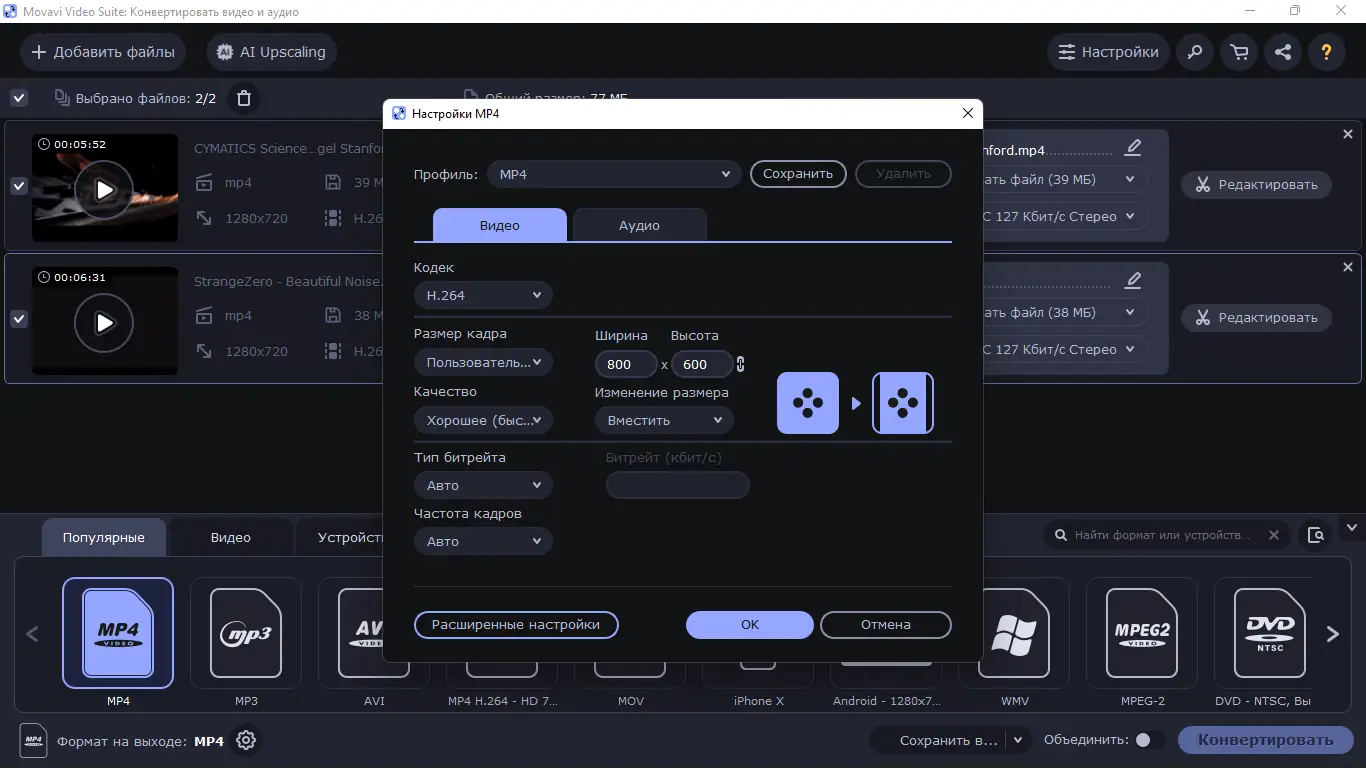Show more formats with the right arrow
1366x768 pixels.
[1332, 634]
